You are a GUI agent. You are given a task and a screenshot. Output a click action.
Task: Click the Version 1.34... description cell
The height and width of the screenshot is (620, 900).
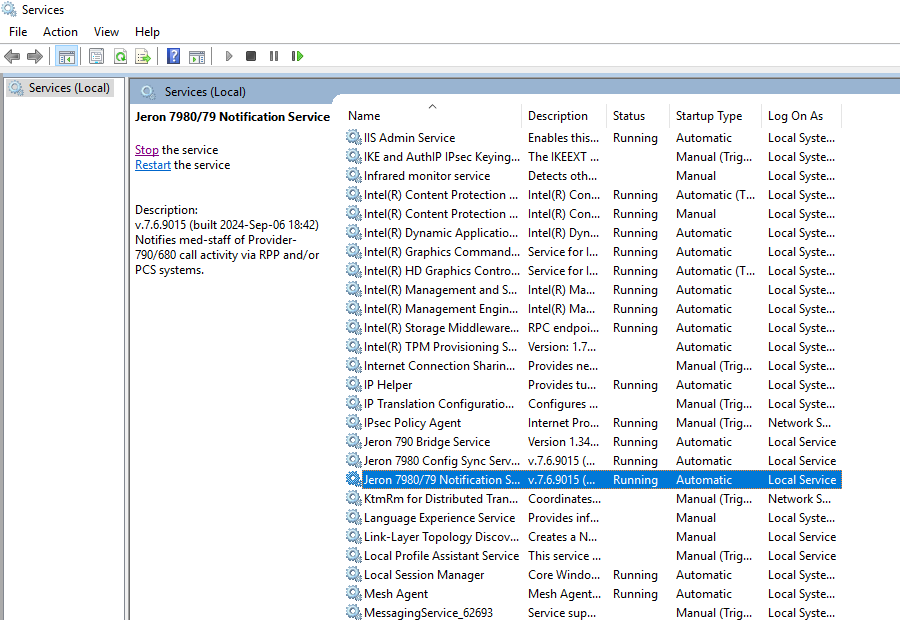pos(563,441)
